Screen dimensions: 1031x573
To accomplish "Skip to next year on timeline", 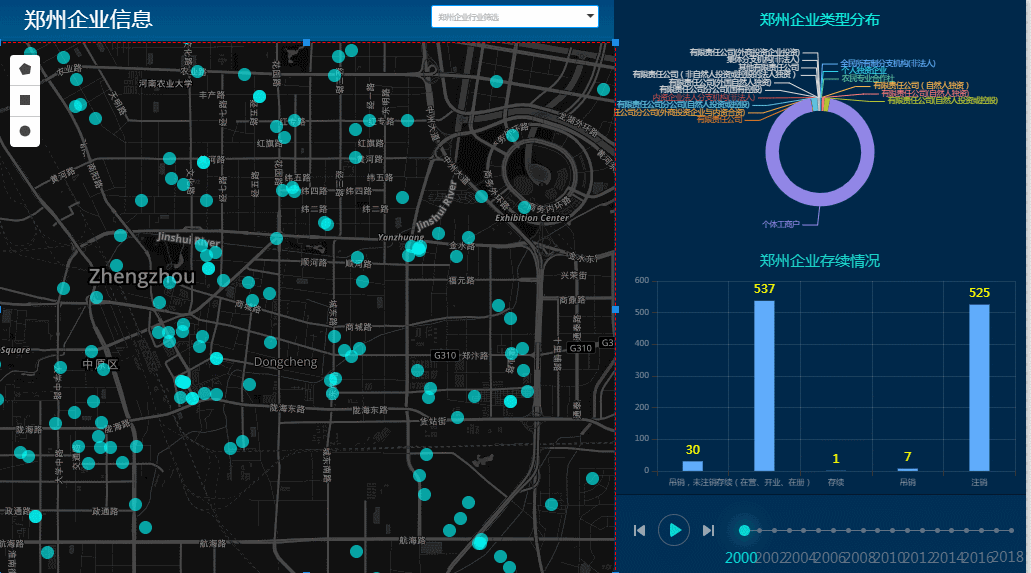I will pos(709,529).
